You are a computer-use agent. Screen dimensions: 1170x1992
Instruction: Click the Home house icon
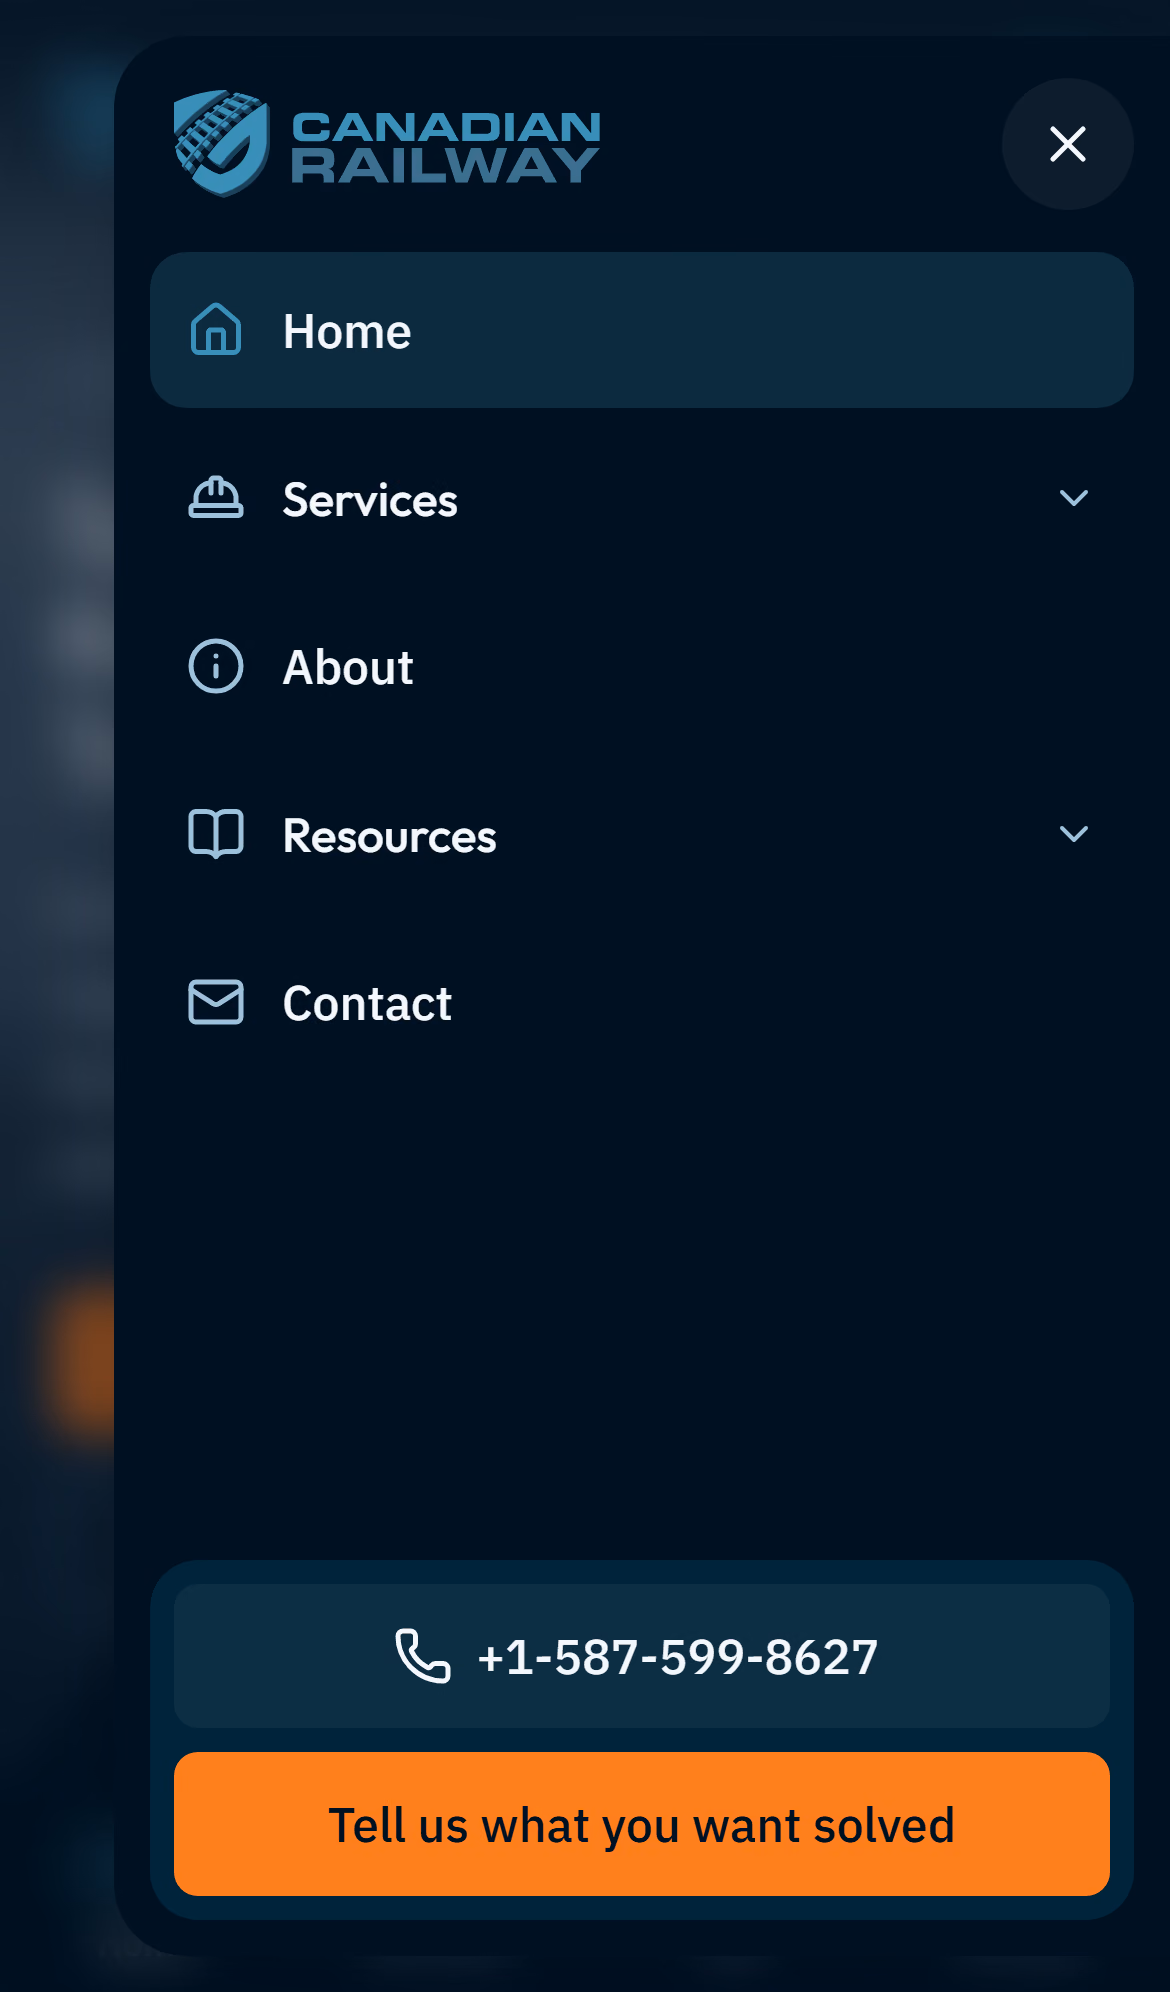pyautogui.click(x=216, y=330)
